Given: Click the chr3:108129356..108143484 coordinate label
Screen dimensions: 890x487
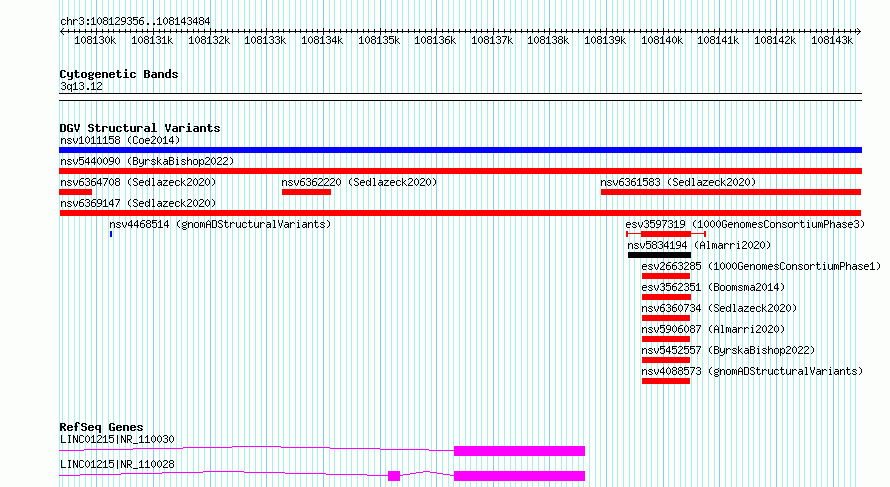Looking at the screenshot, I should coord(135,22).
